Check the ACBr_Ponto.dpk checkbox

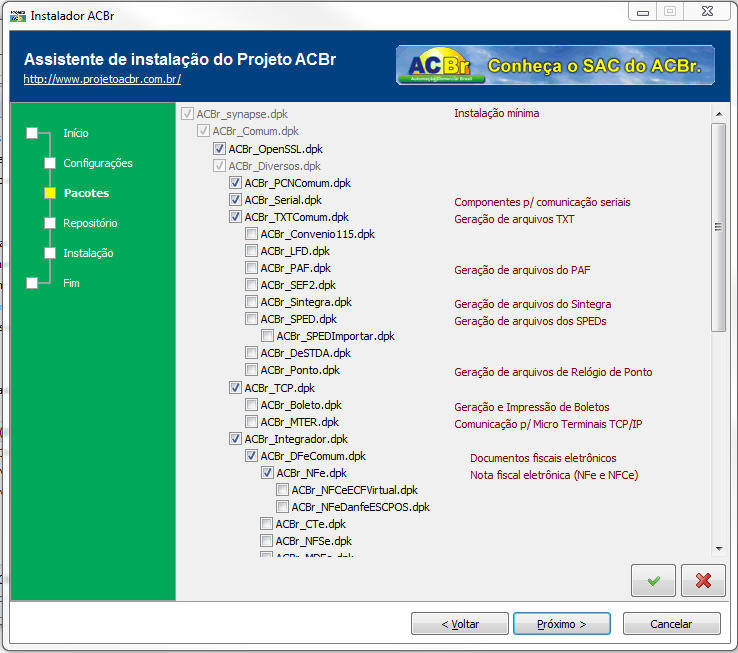[x=251, y=370]
